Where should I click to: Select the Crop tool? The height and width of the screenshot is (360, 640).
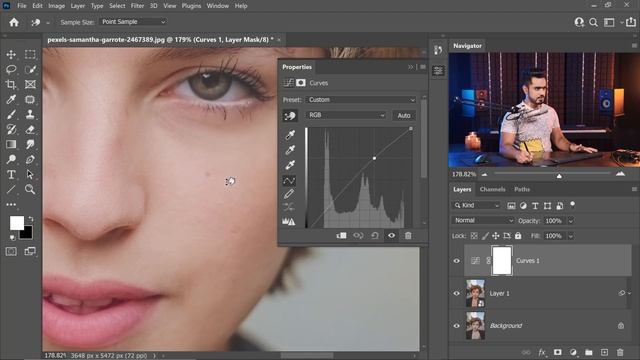tap(11, 84)
